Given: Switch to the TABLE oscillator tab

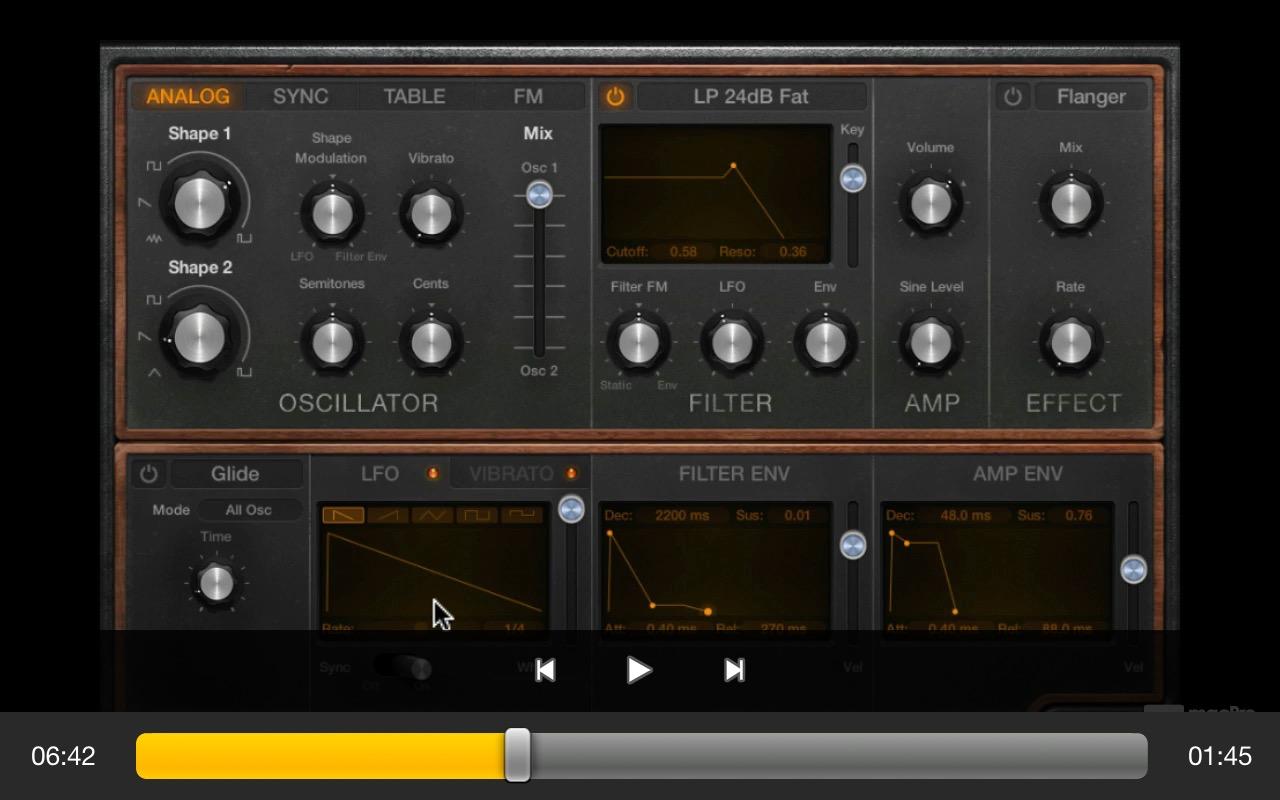Looking at the screenshot, I should click(x=414, y=97).
